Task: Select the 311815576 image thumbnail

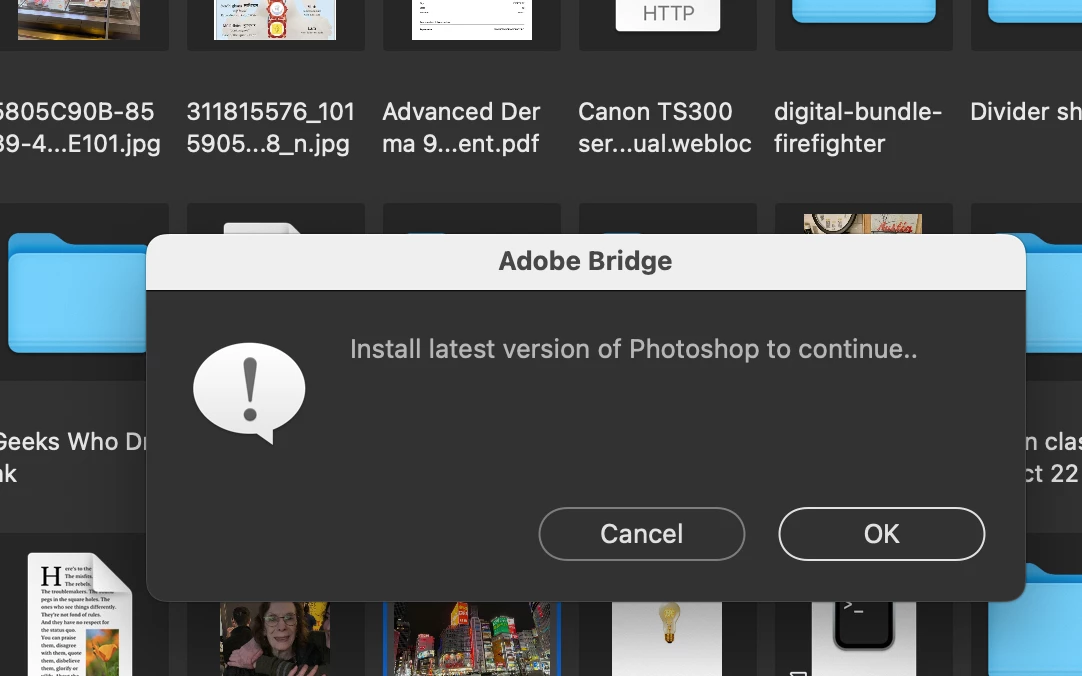Action: coord(275,19)
